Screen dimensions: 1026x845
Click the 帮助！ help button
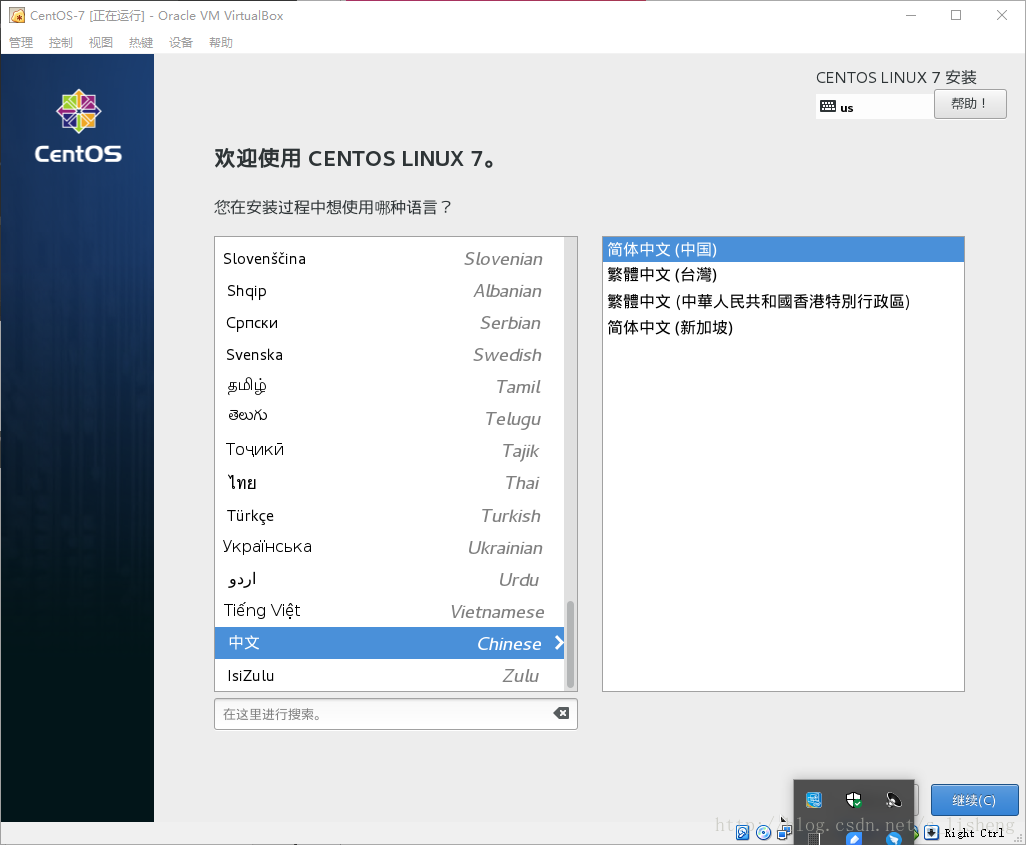tap(970, 104)
